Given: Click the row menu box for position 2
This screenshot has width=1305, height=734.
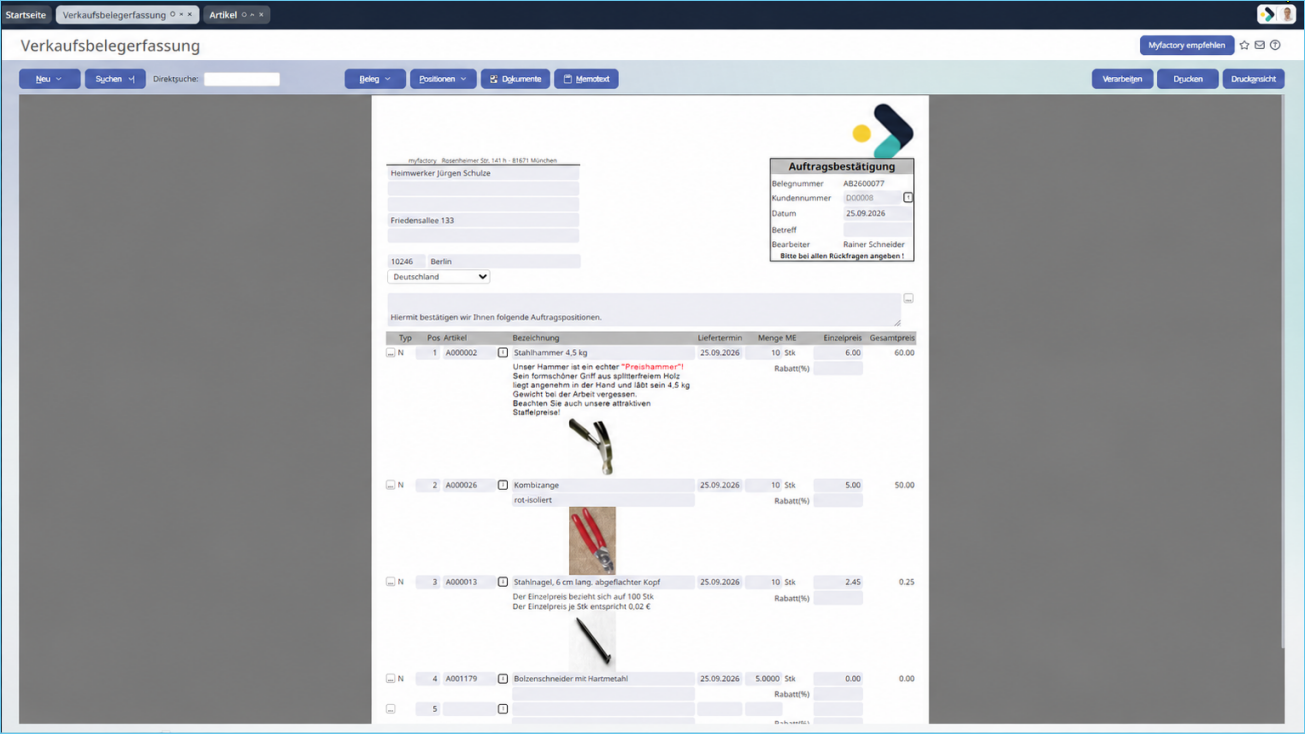Looking at the screenshot, I should coord(391,485).
